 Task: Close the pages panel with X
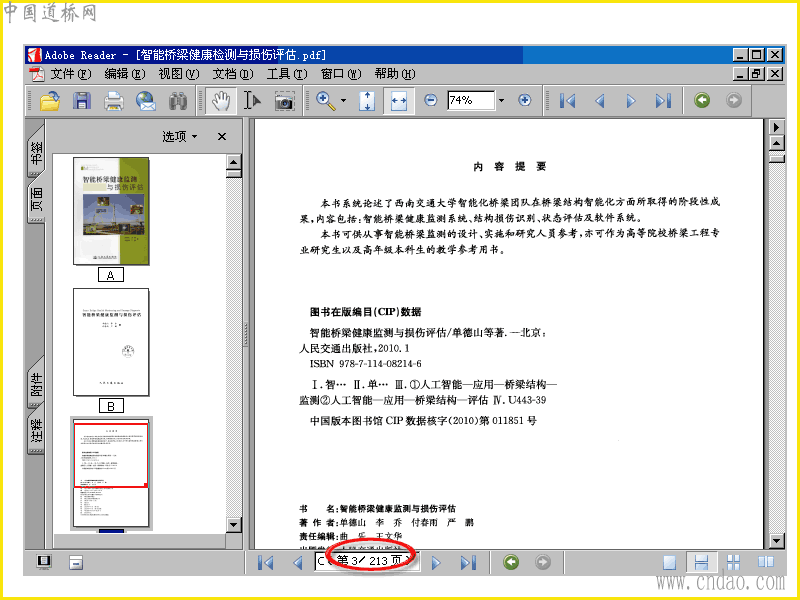[x=222, y=136]
